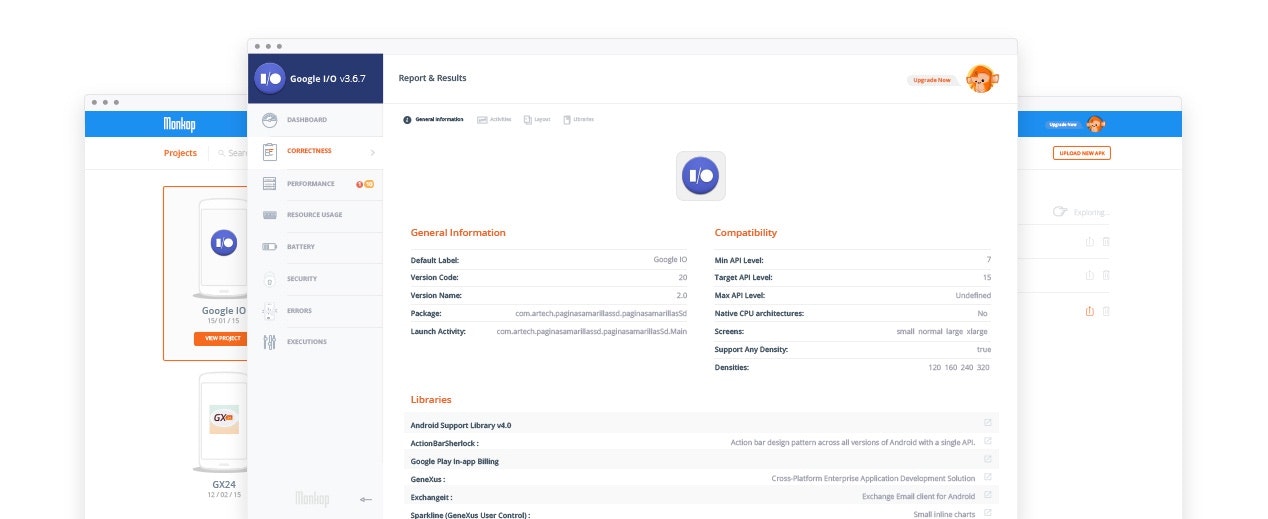Open external link for Android Support Library

click(x=988, y=423)
